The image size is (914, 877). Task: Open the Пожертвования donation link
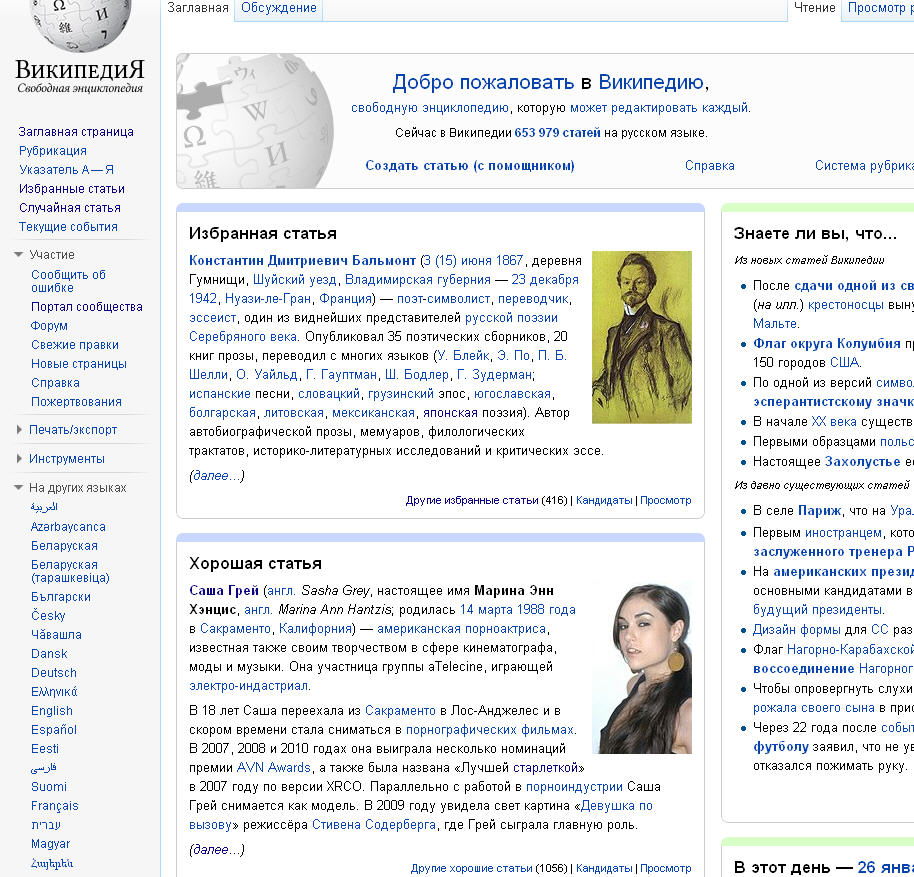(x=76, y=401)
